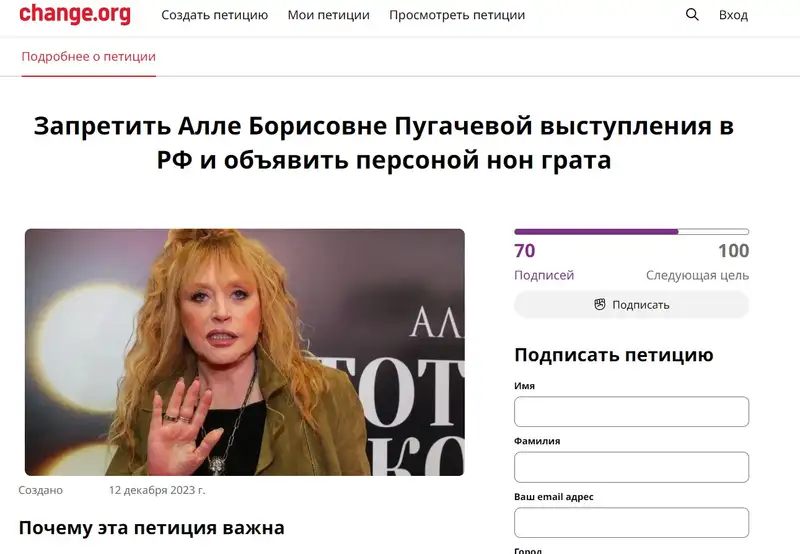The width and height of the screenshot is (800, 554).
Task: Click the Вход login link
Action: click(x=733, y=15)
